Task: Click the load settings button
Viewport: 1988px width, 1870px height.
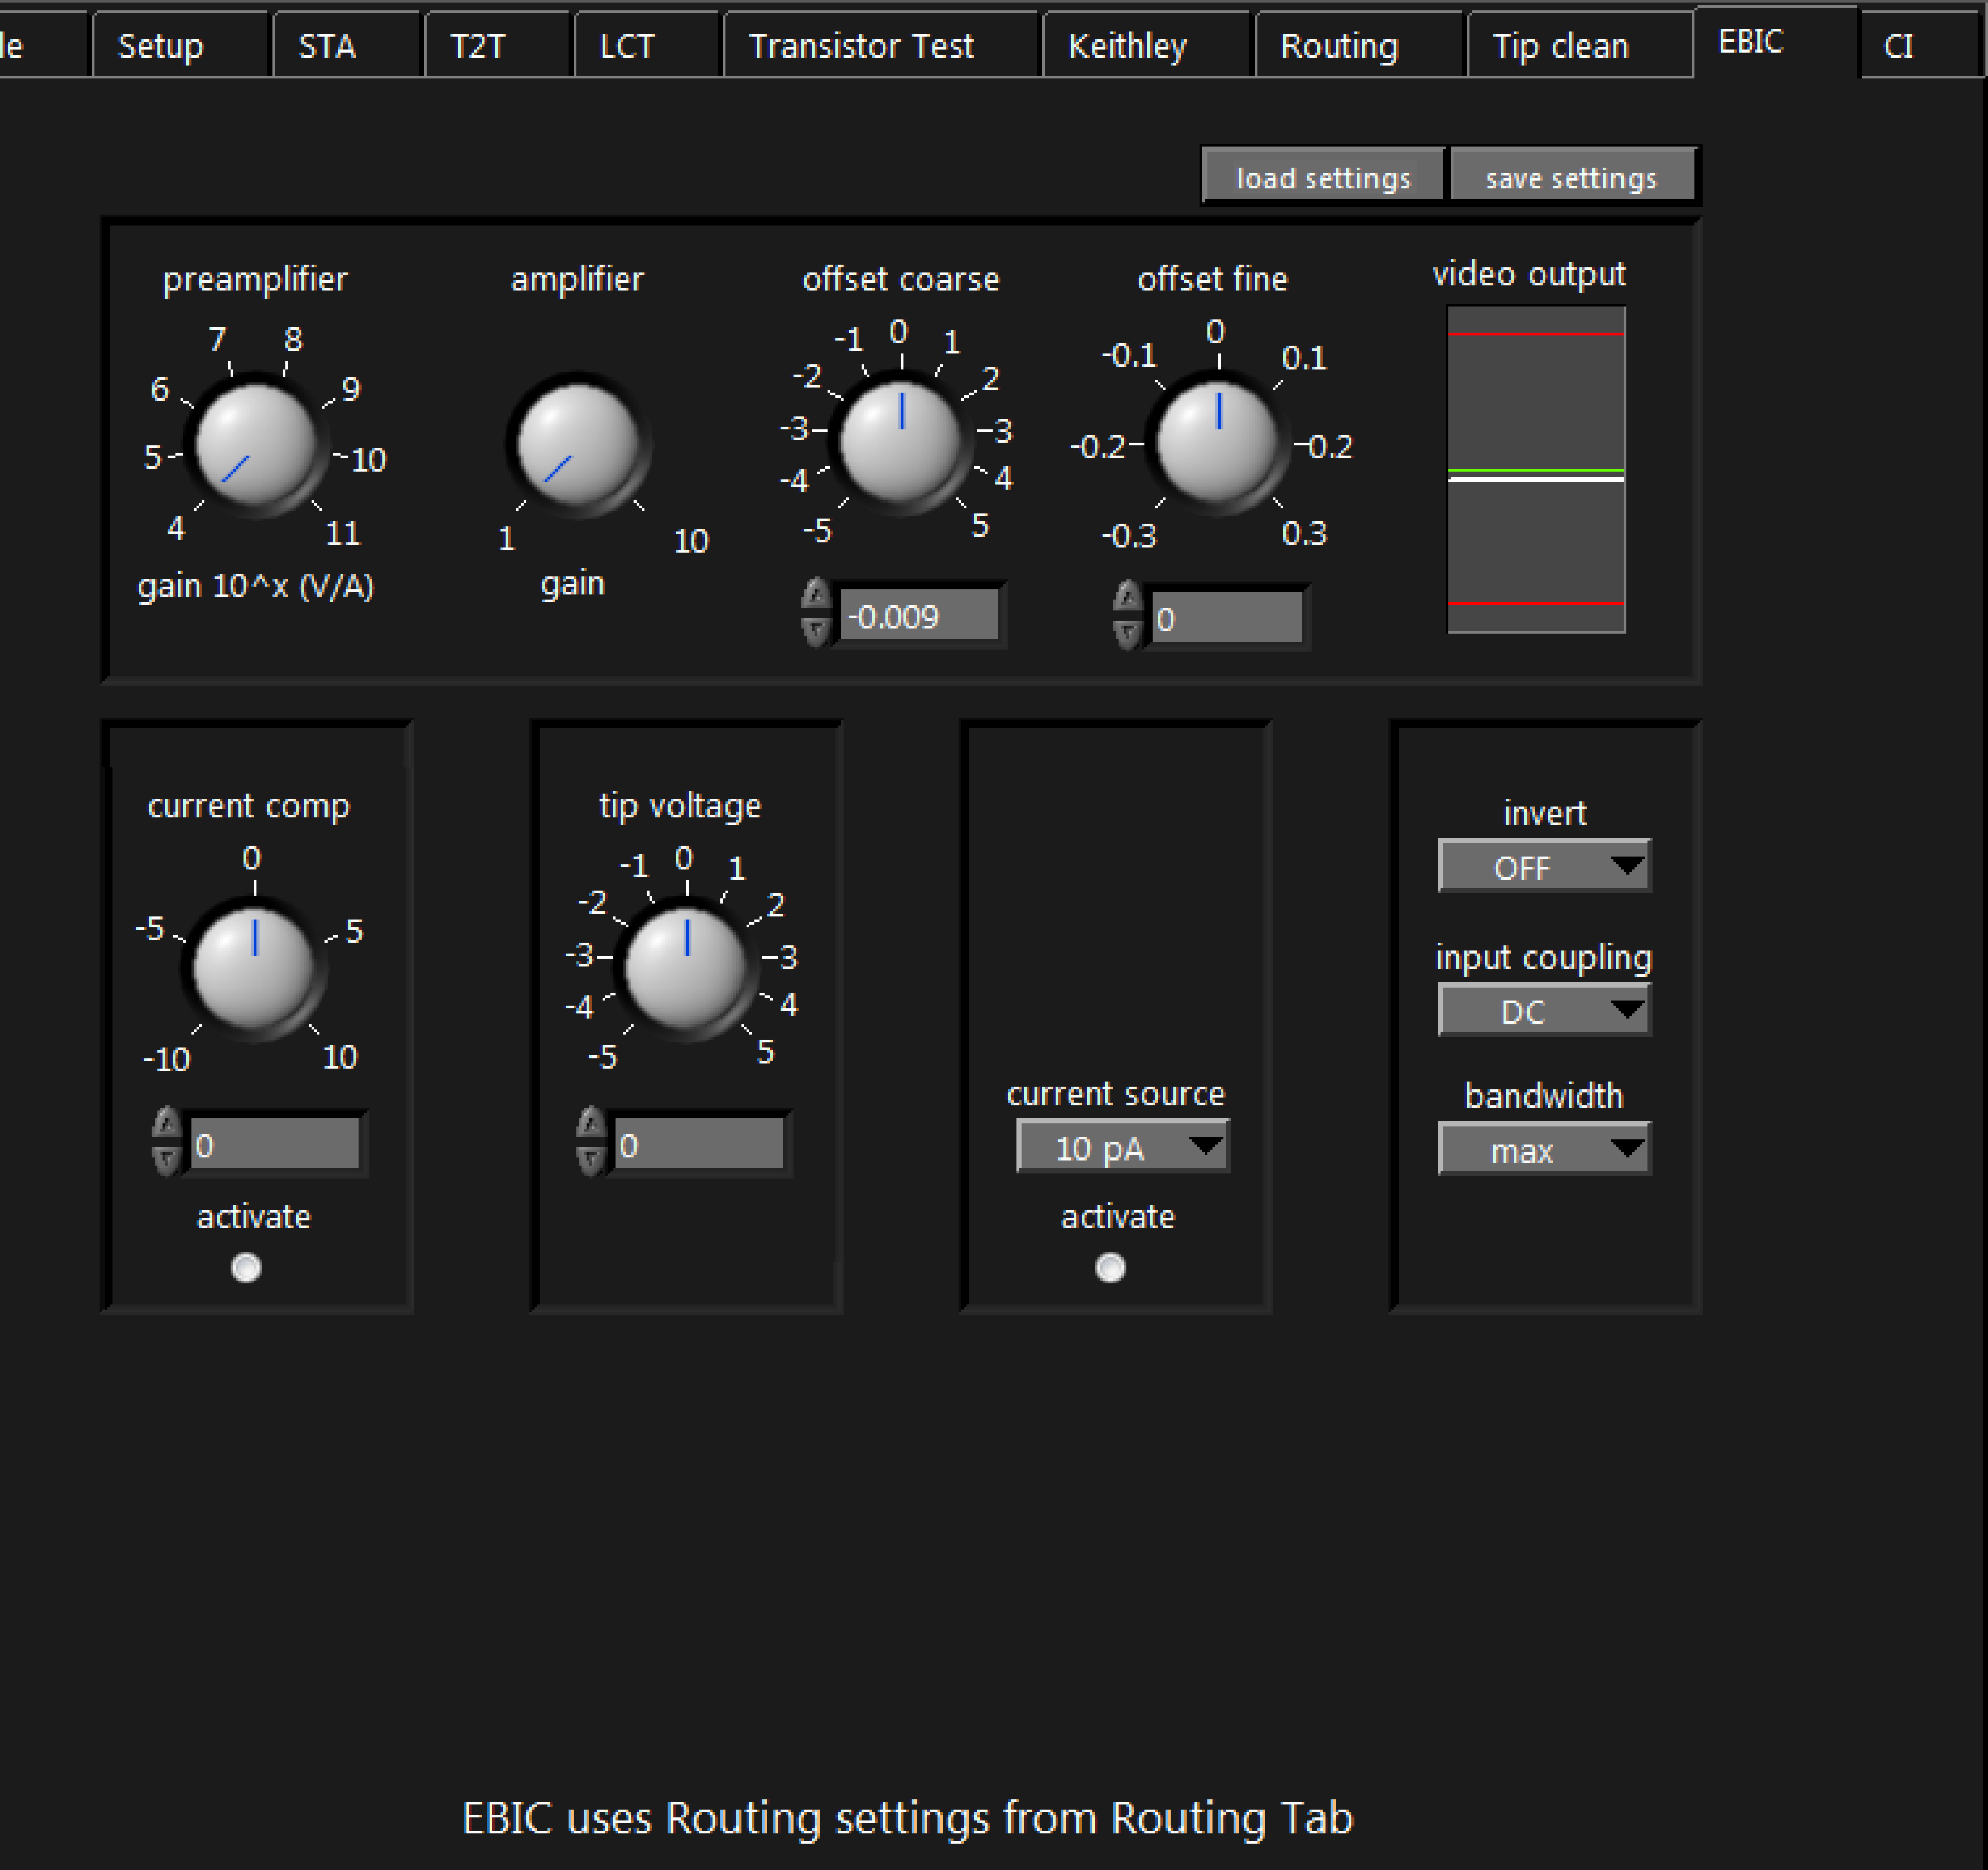Action: tap(1322, 178)
